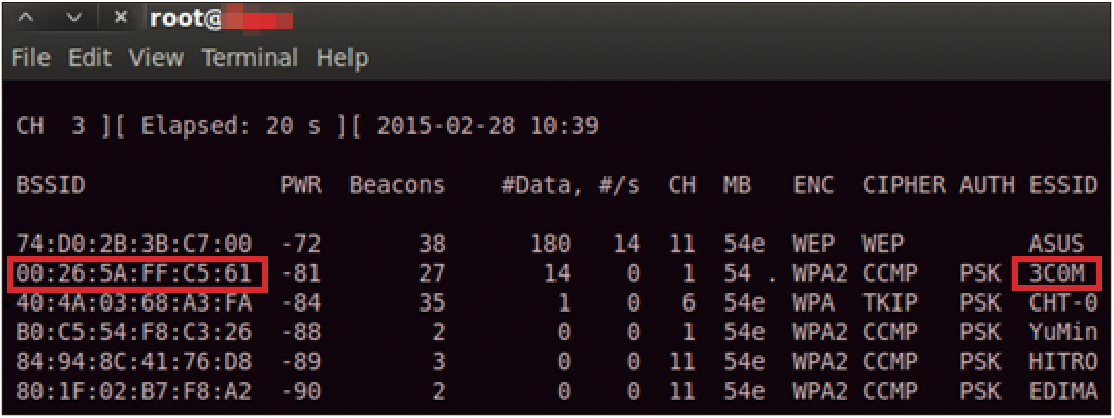Screen dimensions: 1114x418
Task: Click the highlighted ESSID 3C0M
Action: [1056, 274]
